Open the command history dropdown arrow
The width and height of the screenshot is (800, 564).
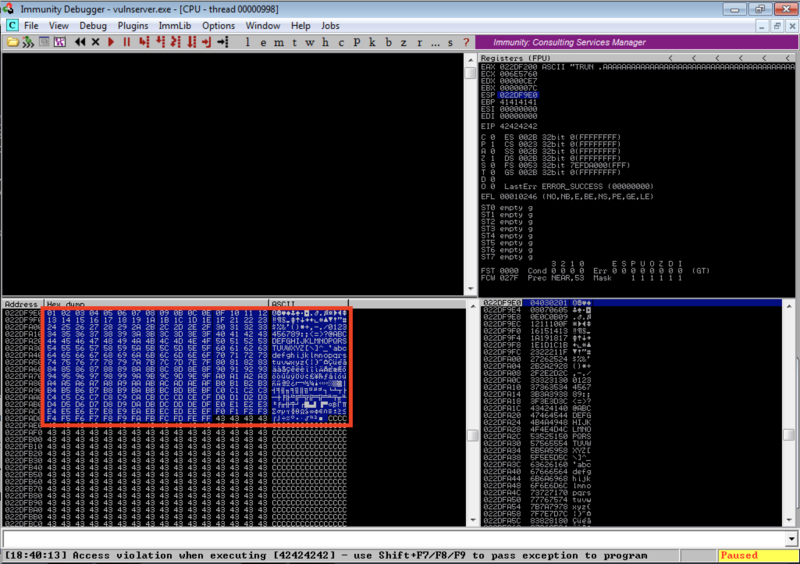791,538
